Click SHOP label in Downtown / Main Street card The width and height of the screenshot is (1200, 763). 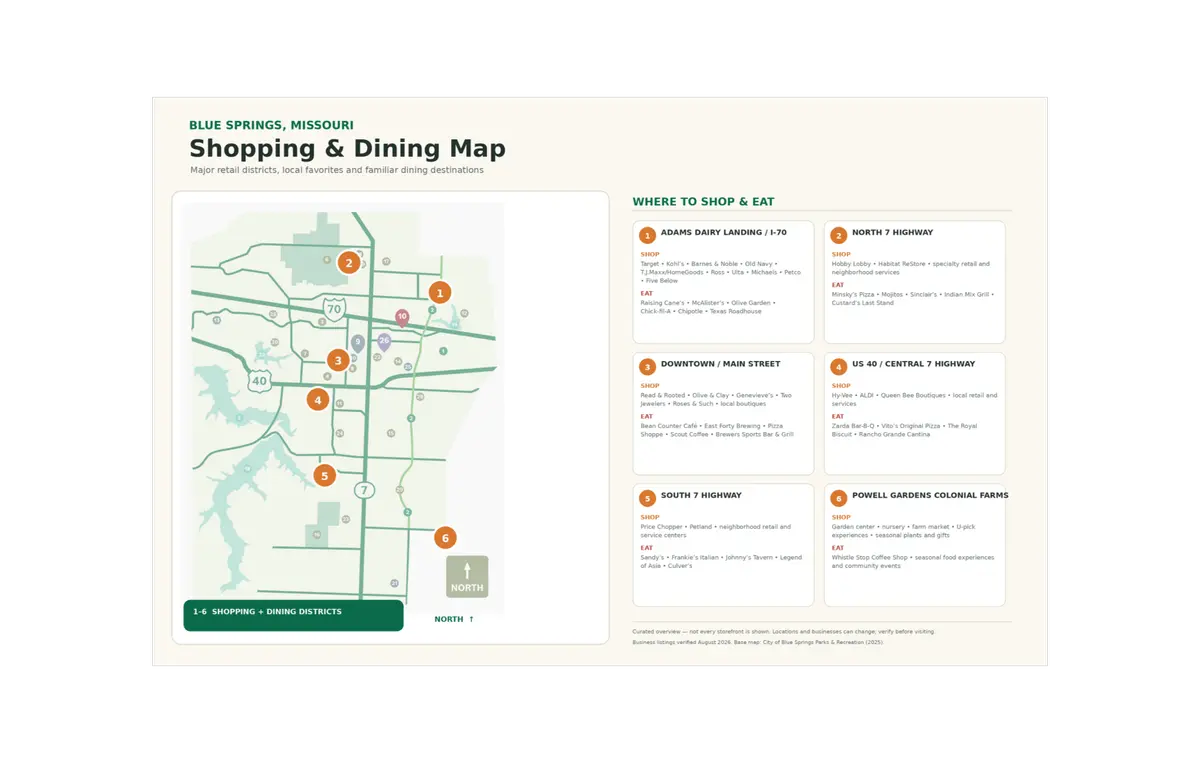[650, 386]
